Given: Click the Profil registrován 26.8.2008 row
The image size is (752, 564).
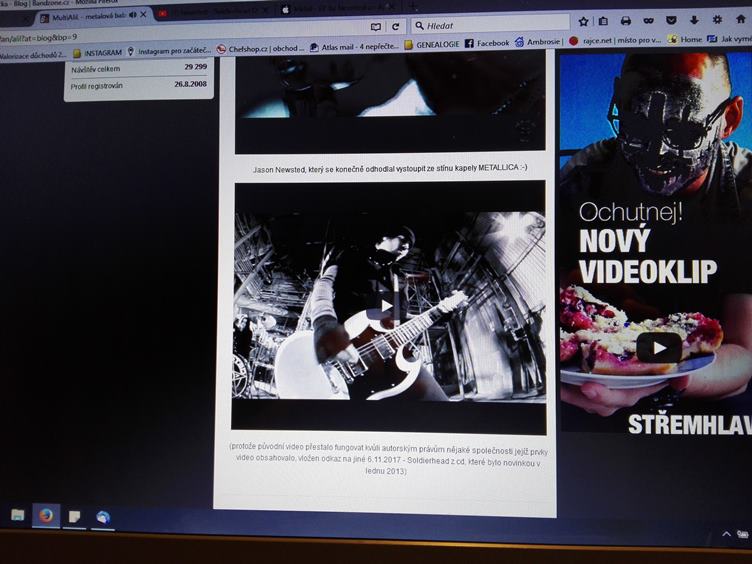Looking at the screenshot, I should click(x=139, y=85).
